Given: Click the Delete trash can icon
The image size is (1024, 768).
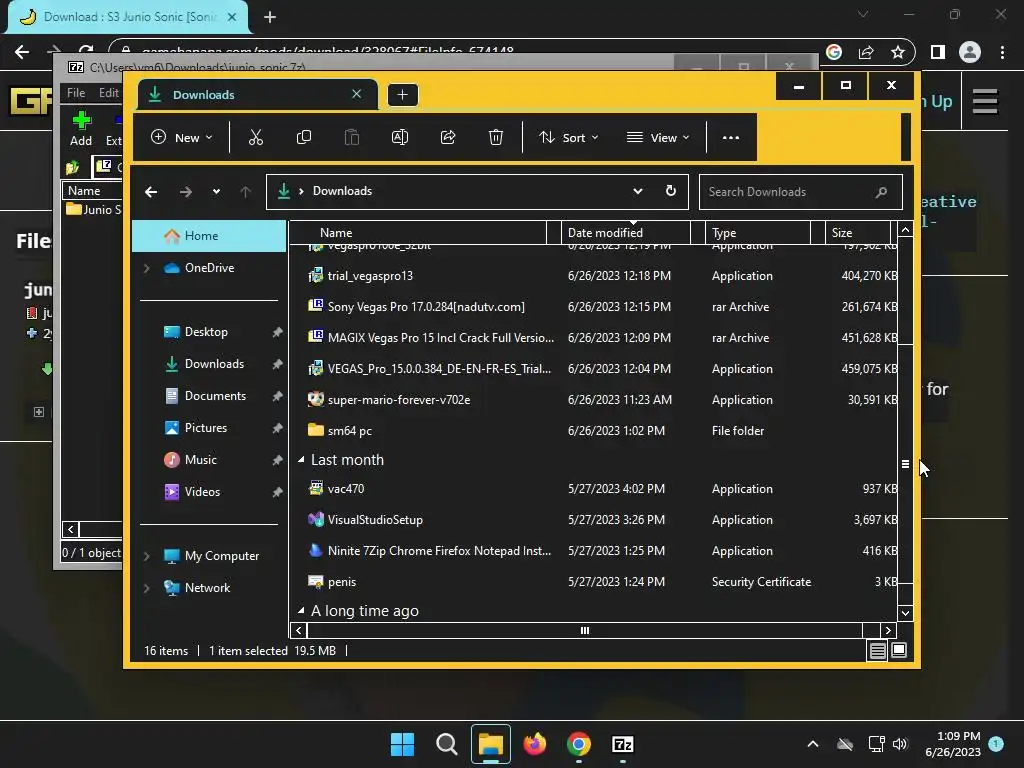Looking at the screenshot, I should 496,137.
